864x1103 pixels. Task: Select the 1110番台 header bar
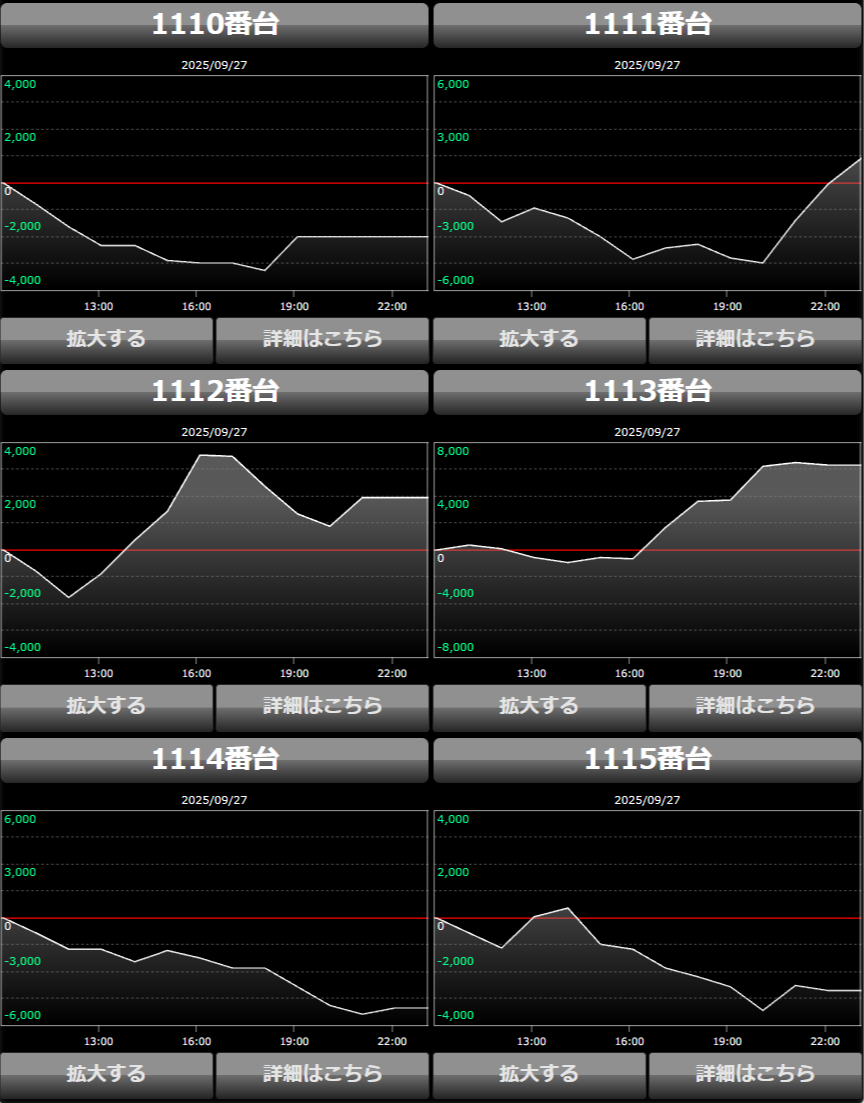tap(215, 25)
